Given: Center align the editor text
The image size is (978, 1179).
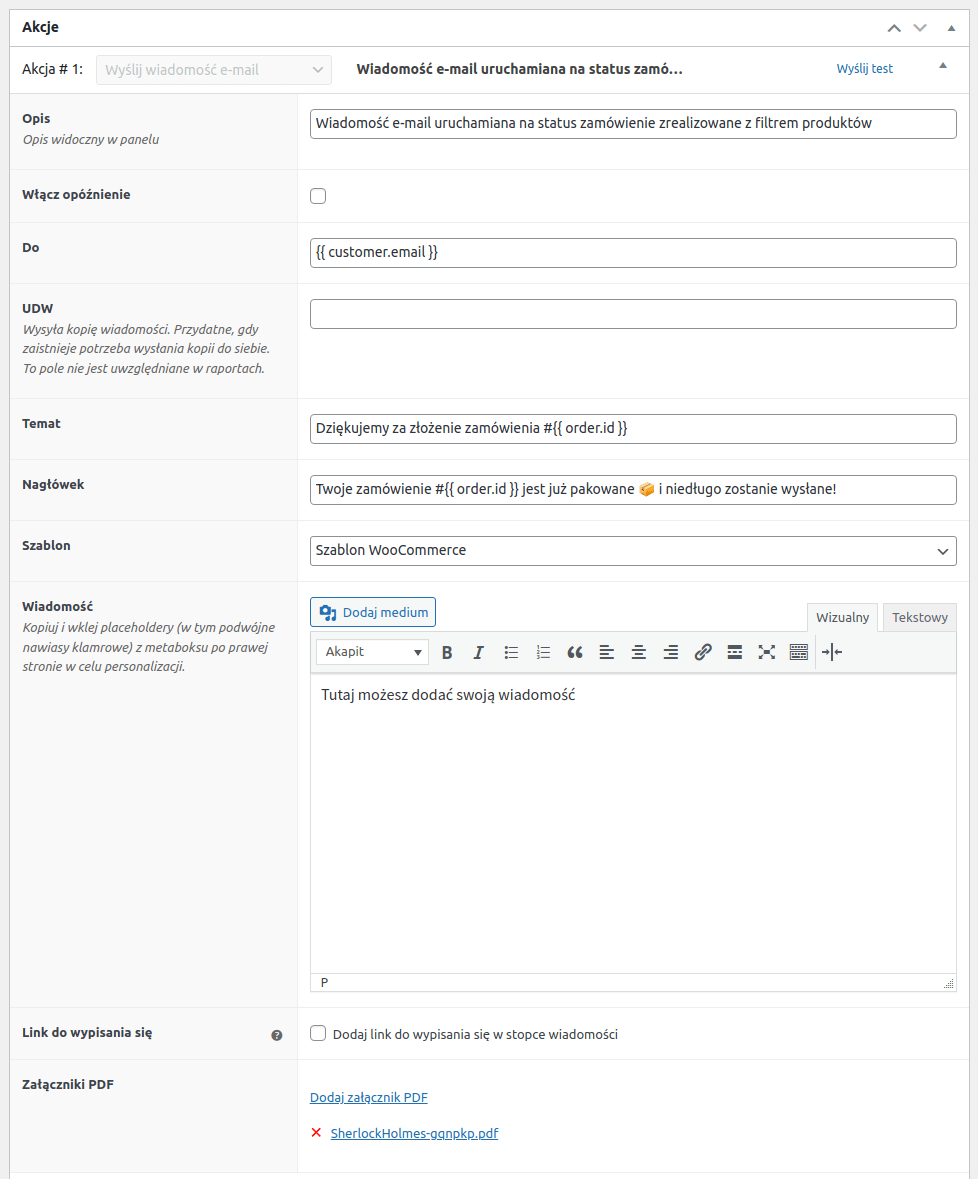Looking at the screenshot, I should tap(639, 652).
